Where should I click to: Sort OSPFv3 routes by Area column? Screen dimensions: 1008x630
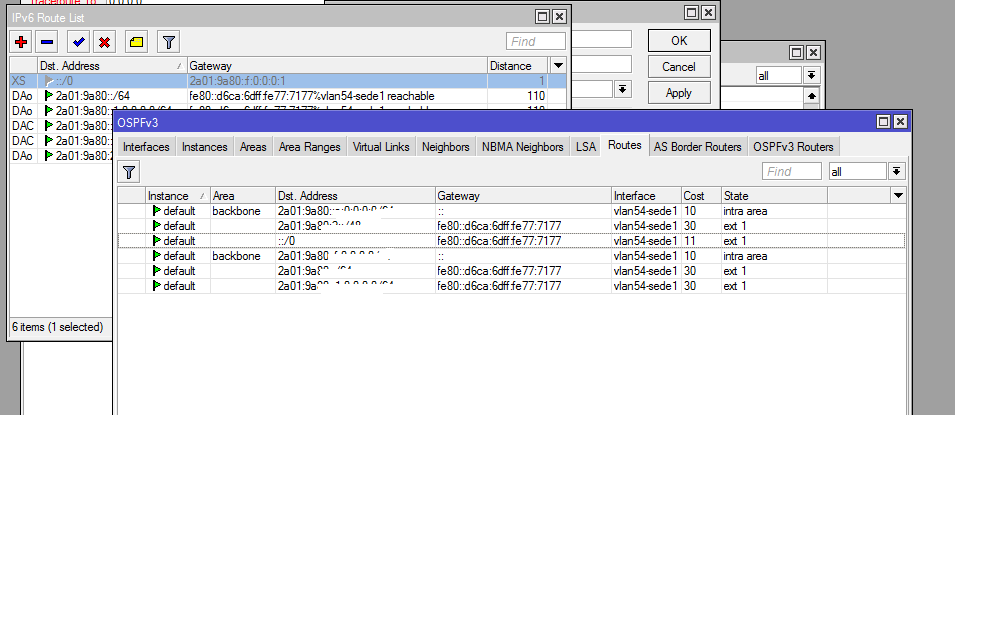(x=243, y=195)
